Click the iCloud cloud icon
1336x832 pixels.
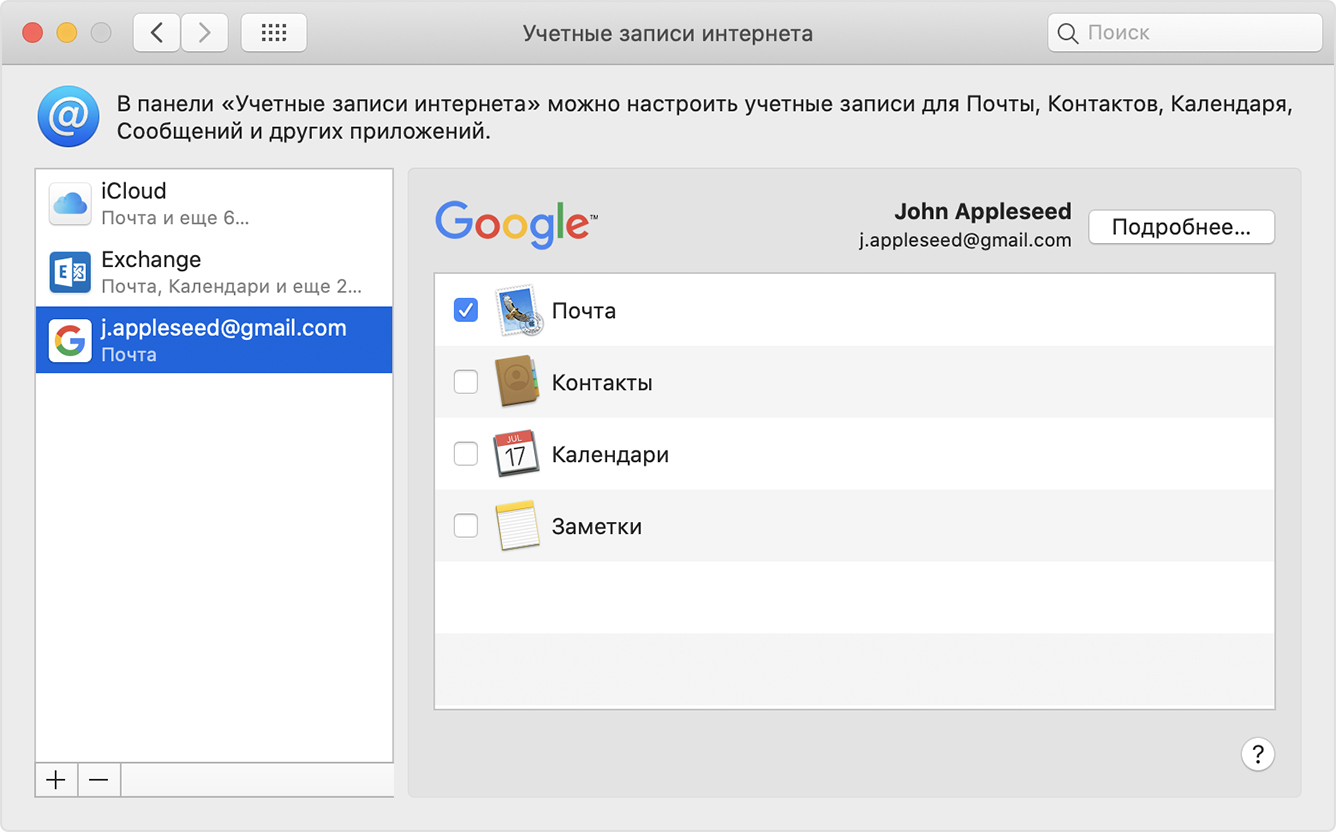pyautogui.click(x=70, y=204)
